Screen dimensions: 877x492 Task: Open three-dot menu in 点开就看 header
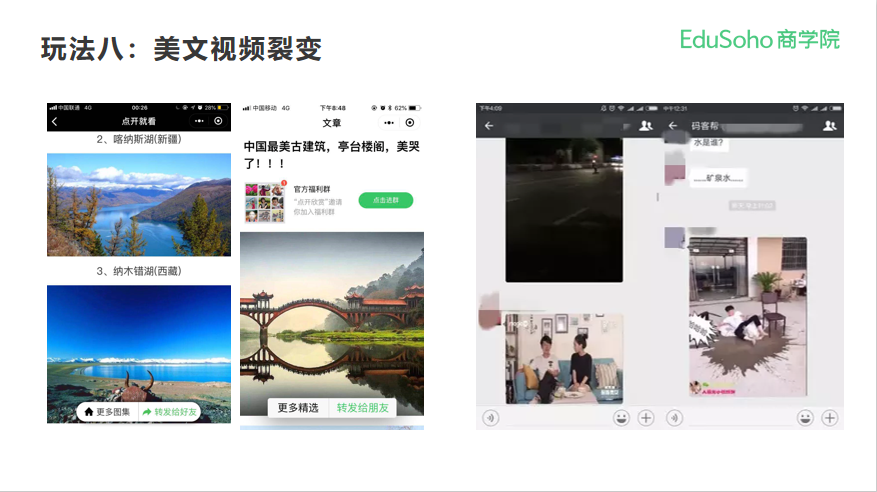pyautogui.click(x=199, y=121)
